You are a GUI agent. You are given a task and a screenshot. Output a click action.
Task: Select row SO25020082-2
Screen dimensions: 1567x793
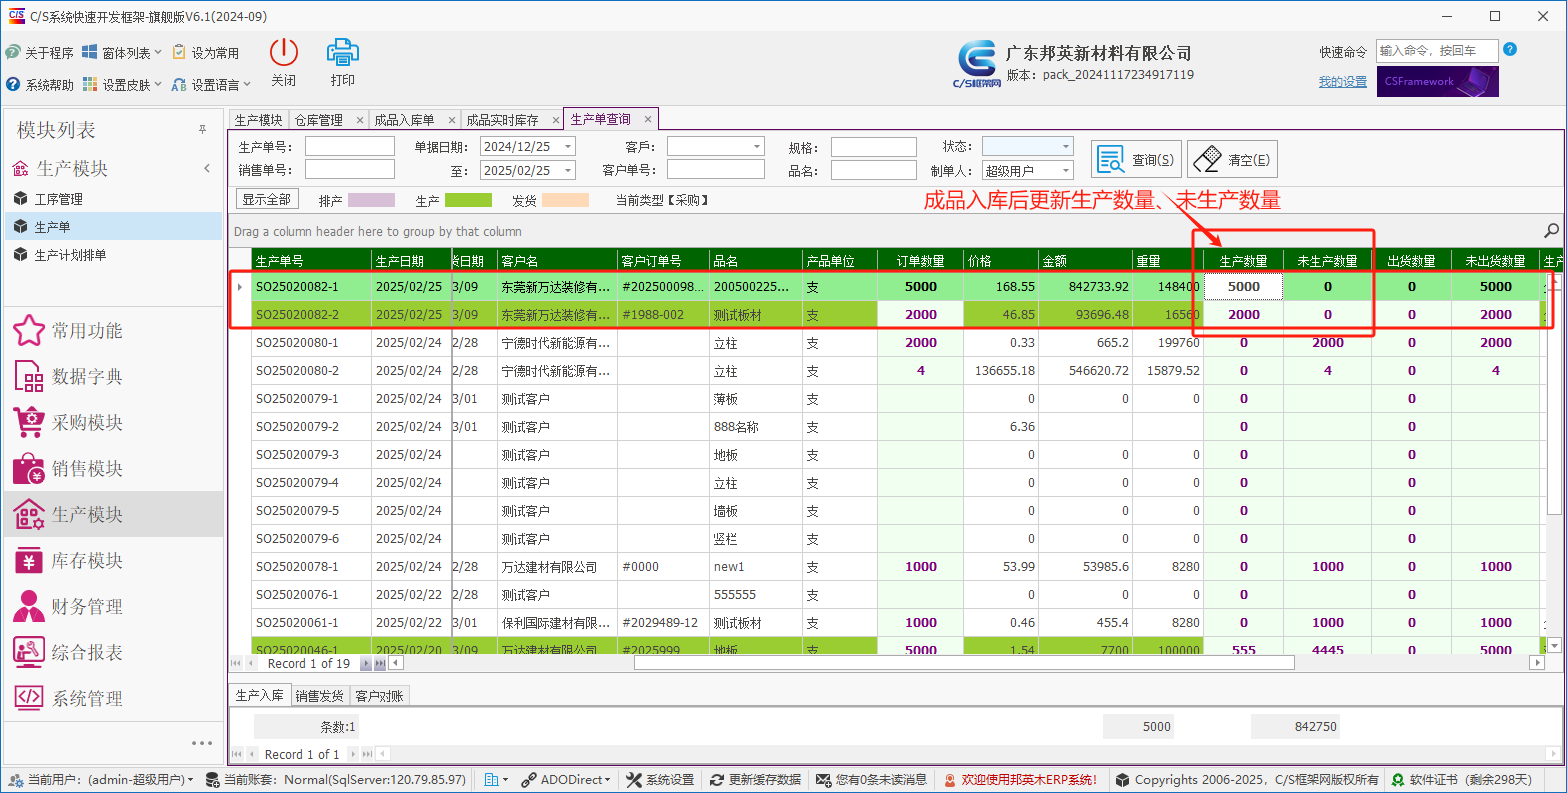(x=889, y=314)
